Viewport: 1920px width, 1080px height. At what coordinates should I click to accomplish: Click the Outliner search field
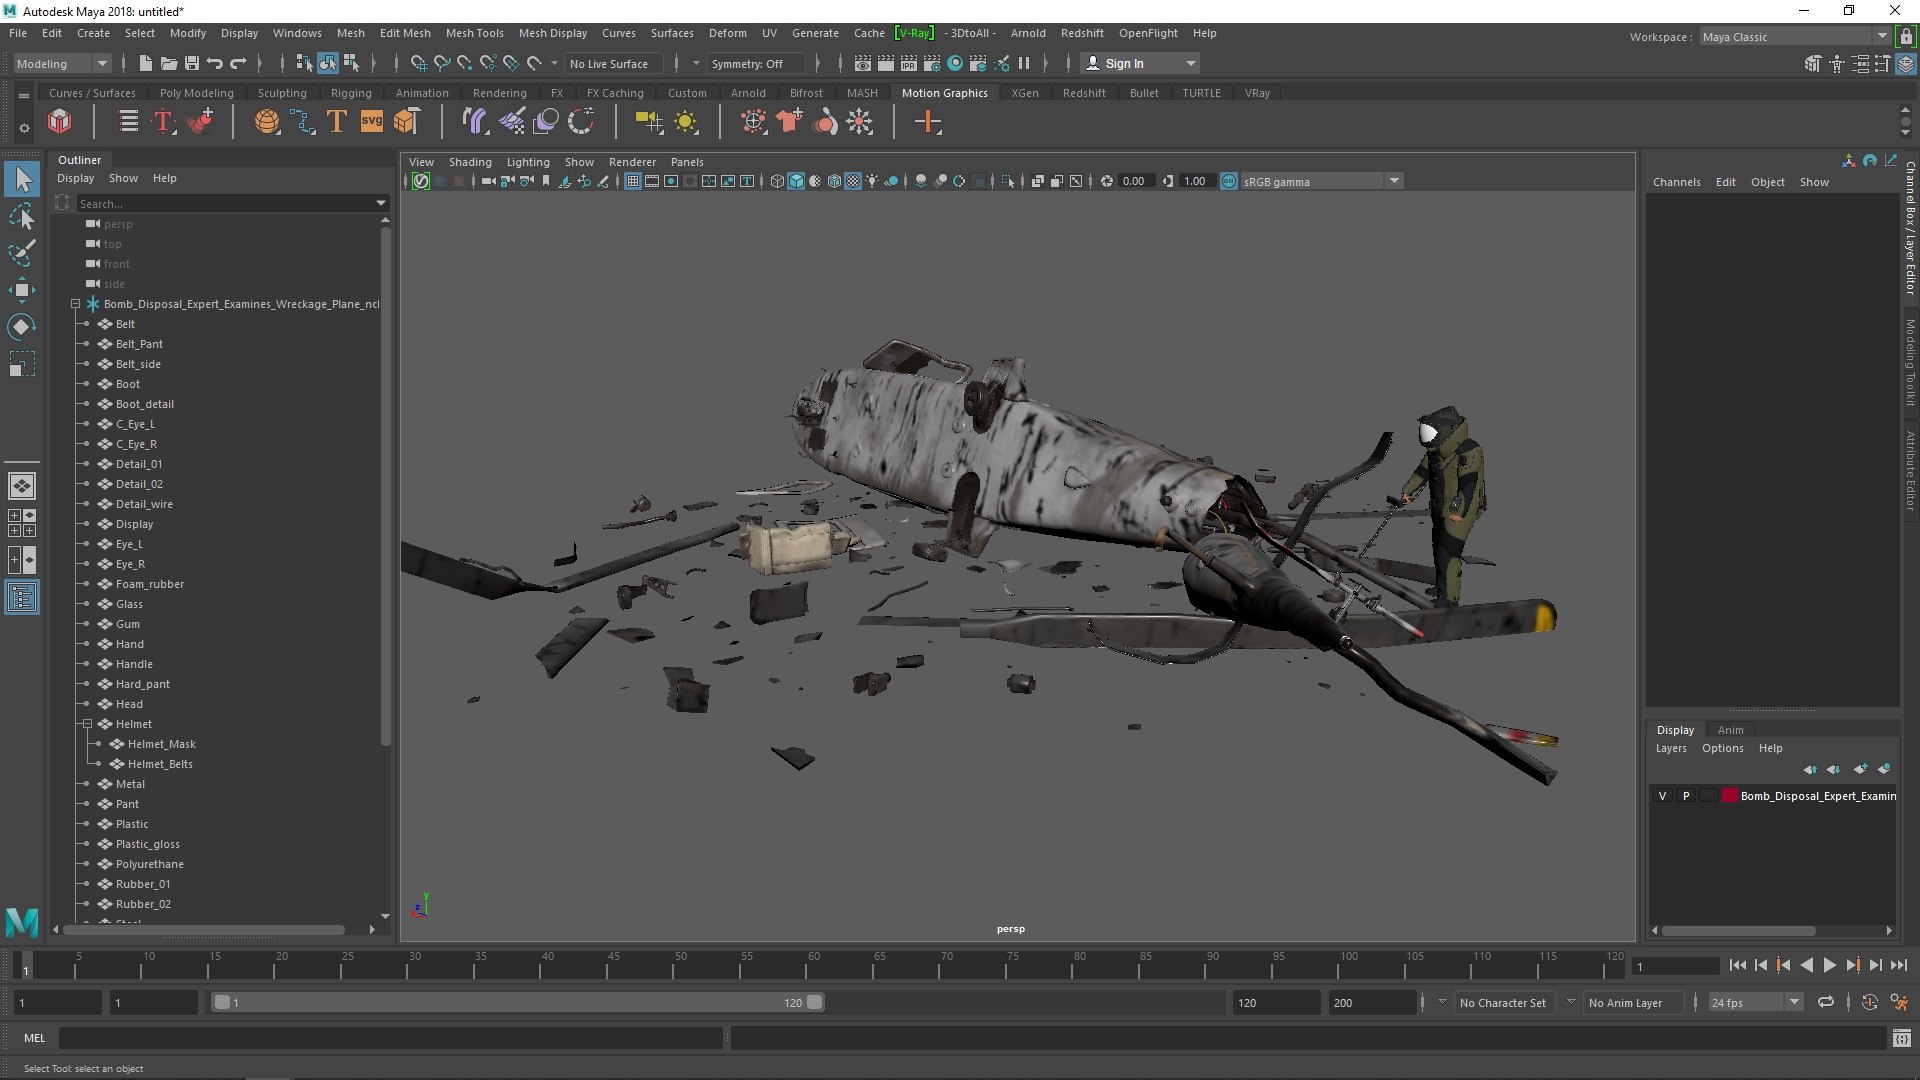(x=232, y=203)
